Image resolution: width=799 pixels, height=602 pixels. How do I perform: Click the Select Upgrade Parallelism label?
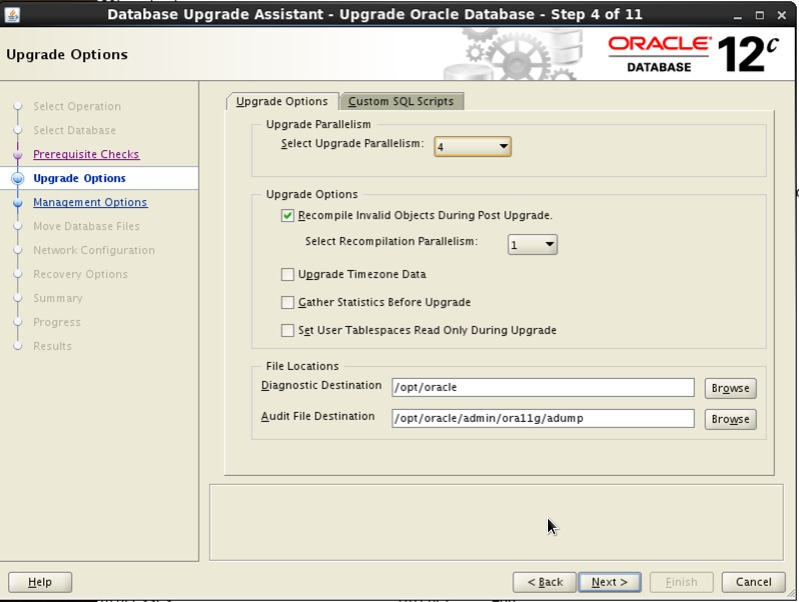click(x=352, y=144)
